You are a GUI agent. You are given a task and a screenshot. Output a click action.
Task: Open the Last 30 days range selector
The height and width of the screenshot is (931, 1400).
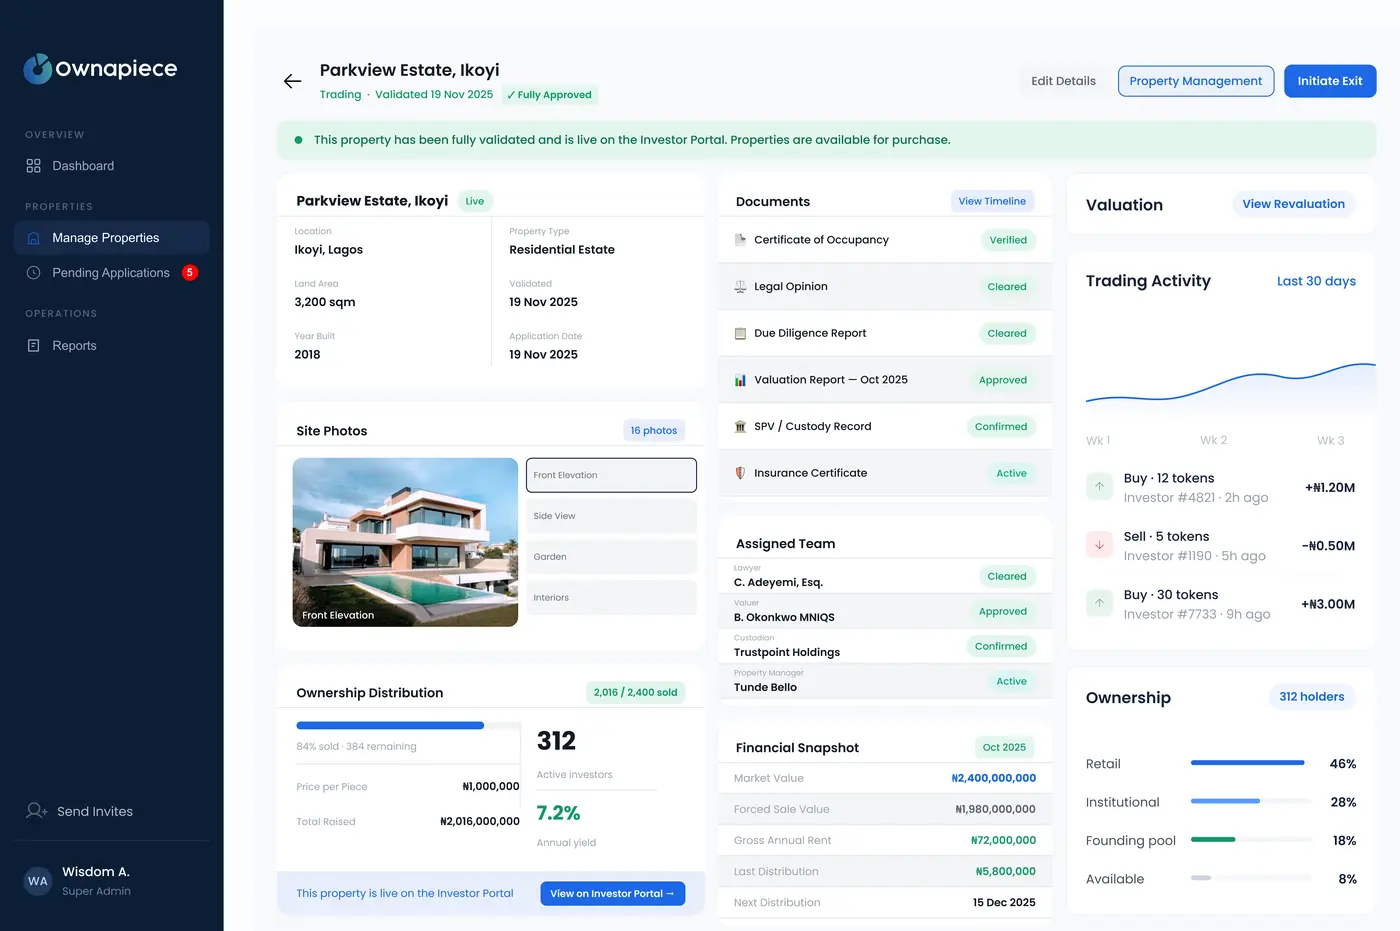(x=1316, y=281)
